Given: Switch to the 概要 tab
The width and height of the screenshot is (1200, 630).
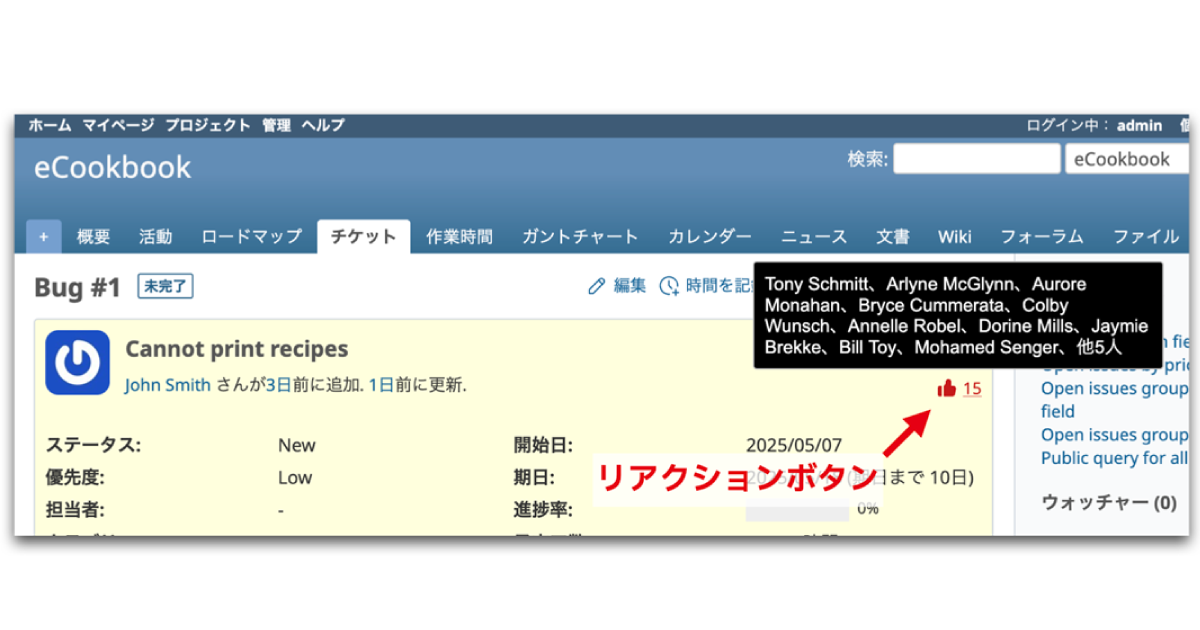Looking at the screenshot, I should click(x=94, y=237).
